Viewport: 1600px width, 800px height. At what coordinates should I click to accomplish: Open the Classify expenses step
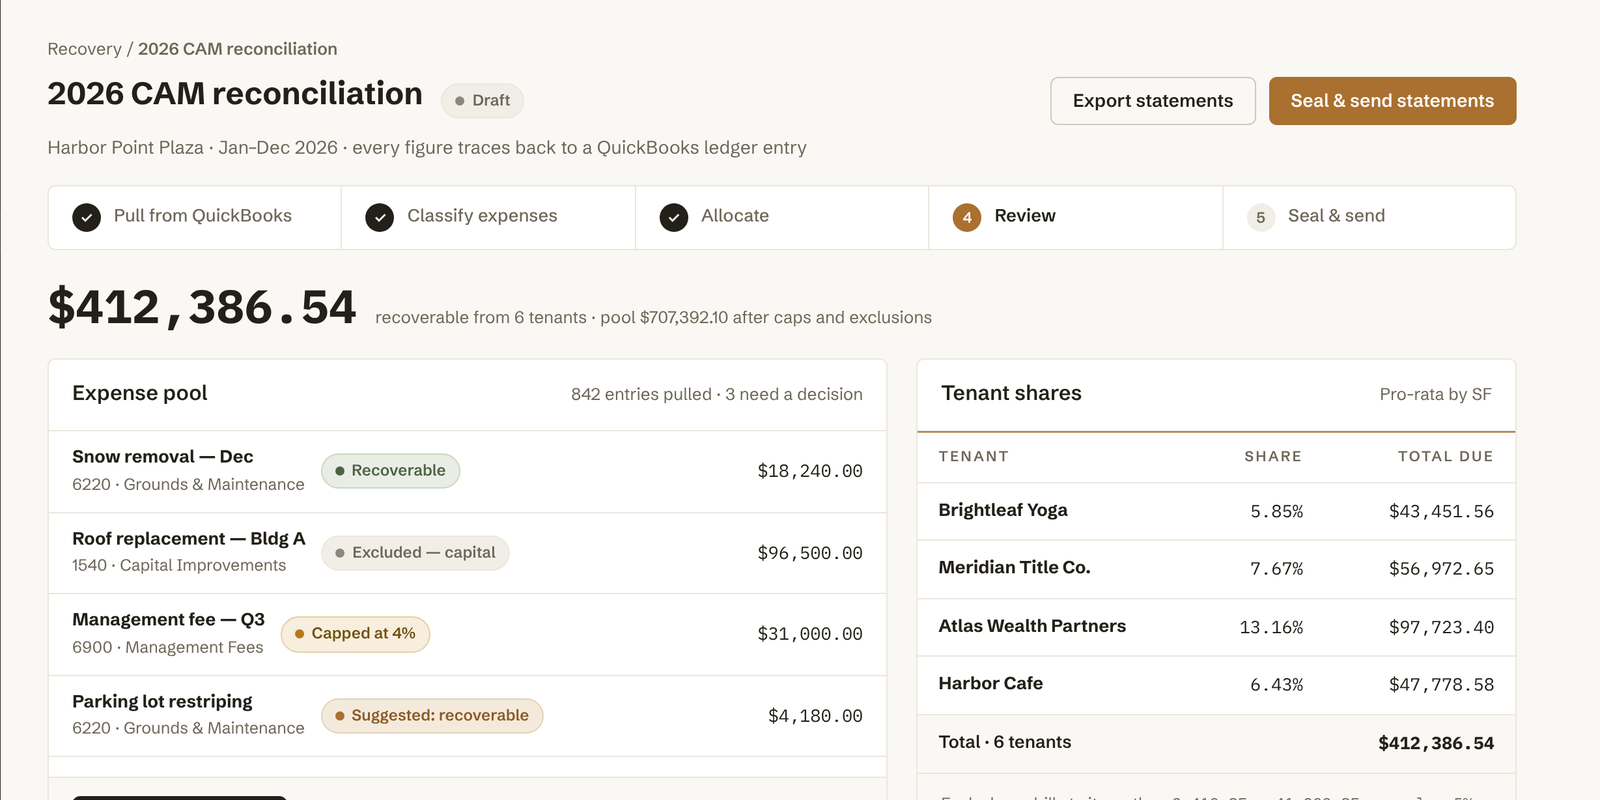(488, 217)
